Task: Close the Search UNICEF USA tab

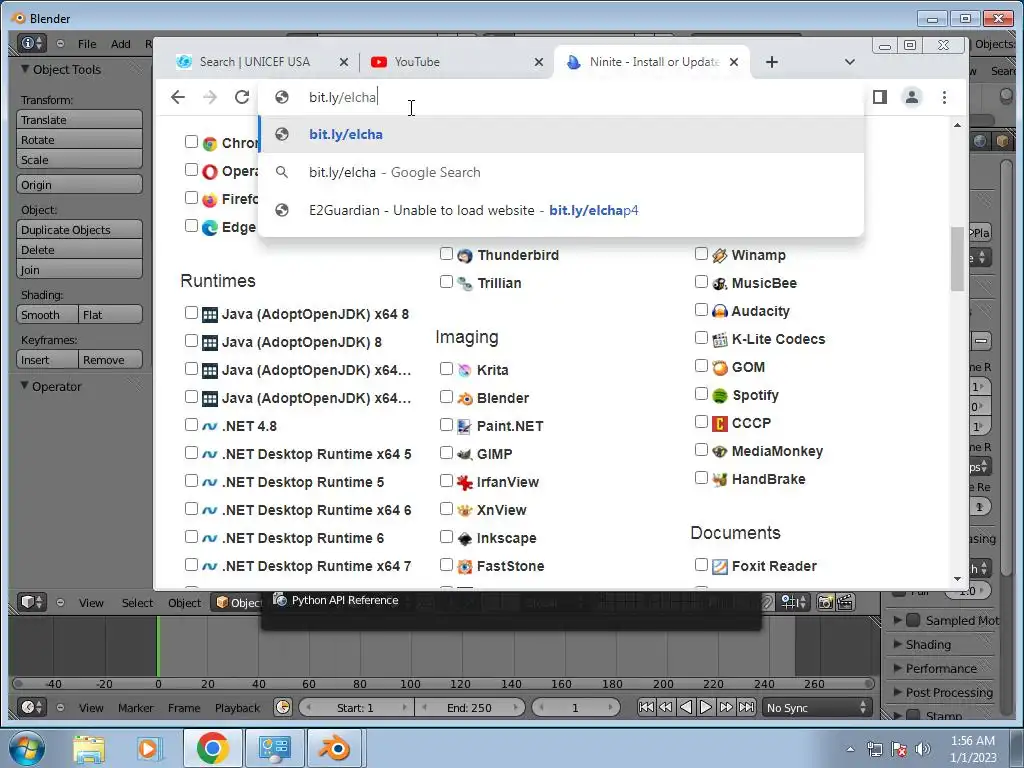Action: click(344, 62)
